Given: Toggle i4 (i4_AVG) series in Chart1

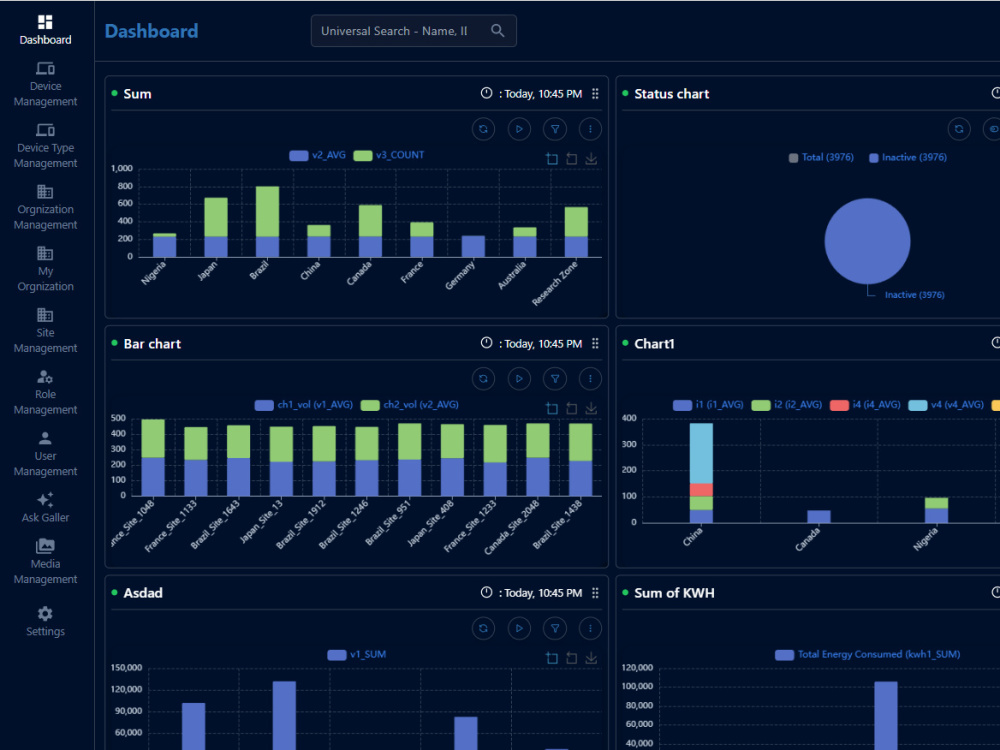Looking at the screenshot, I should 865,405.
